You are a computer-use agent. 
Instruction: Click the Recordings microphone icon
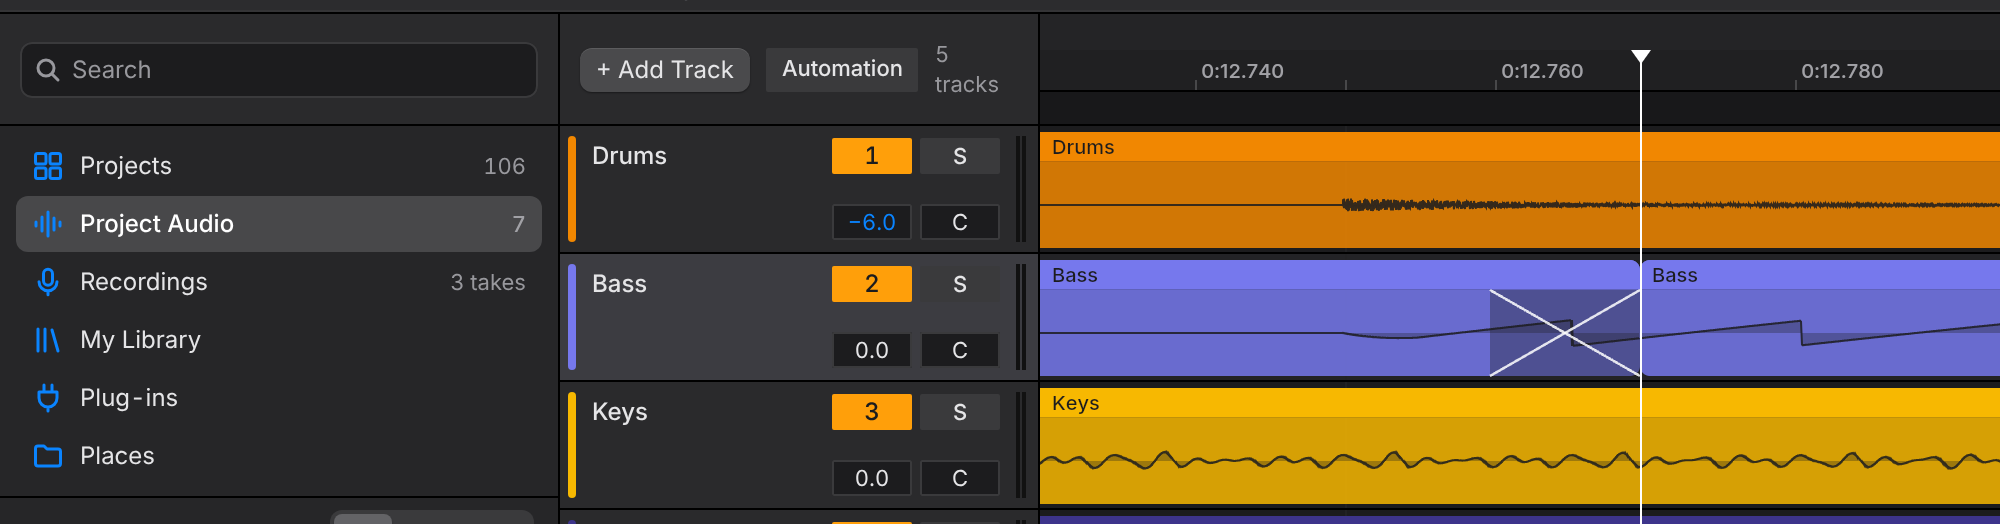pos(47,282)
